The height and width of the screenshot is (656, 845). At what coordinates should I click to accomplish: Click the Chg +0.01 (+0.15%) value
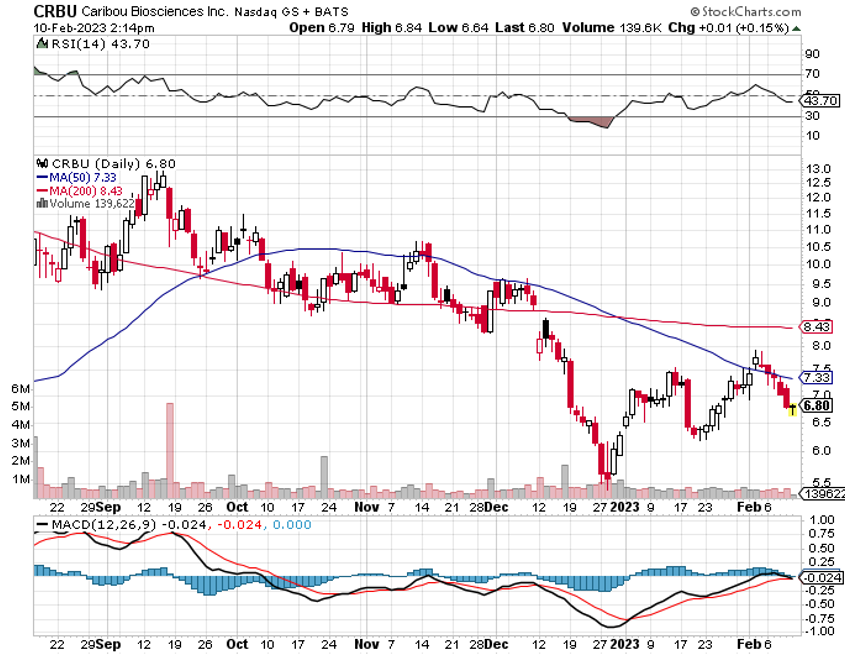729,27
